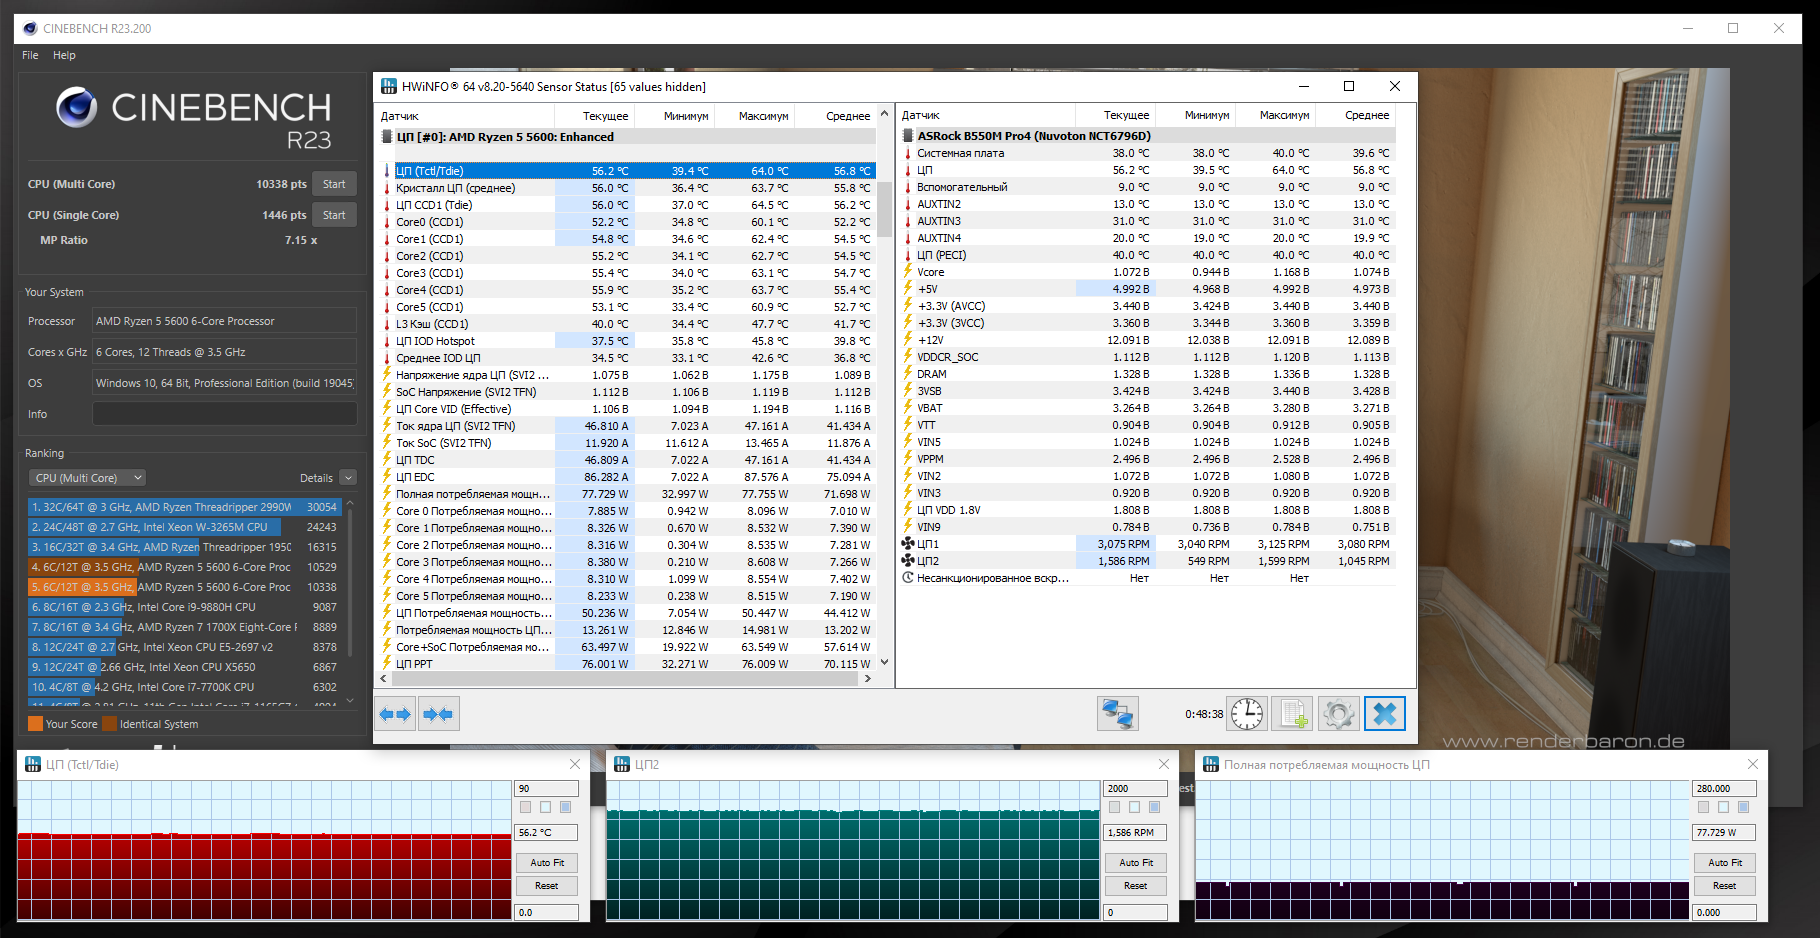Open HWiNFO sensor settings gear icon

click(1338, 714)
